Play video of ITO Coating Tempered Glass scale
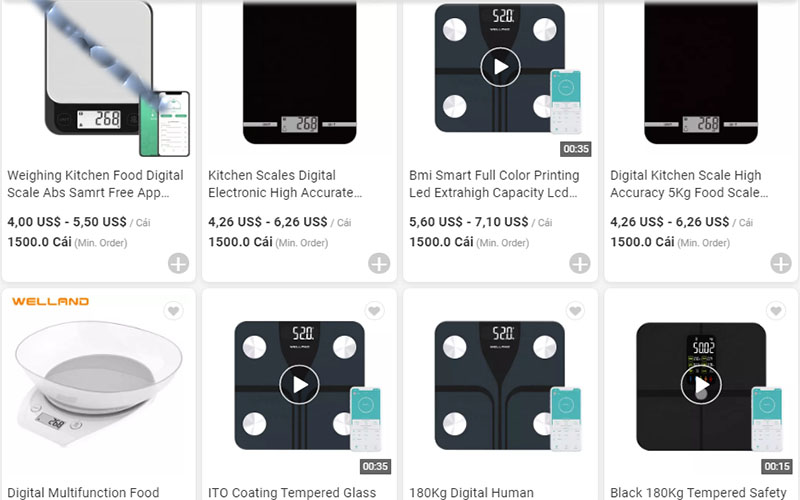The image size is (800, 500). (x=299, y=385)
